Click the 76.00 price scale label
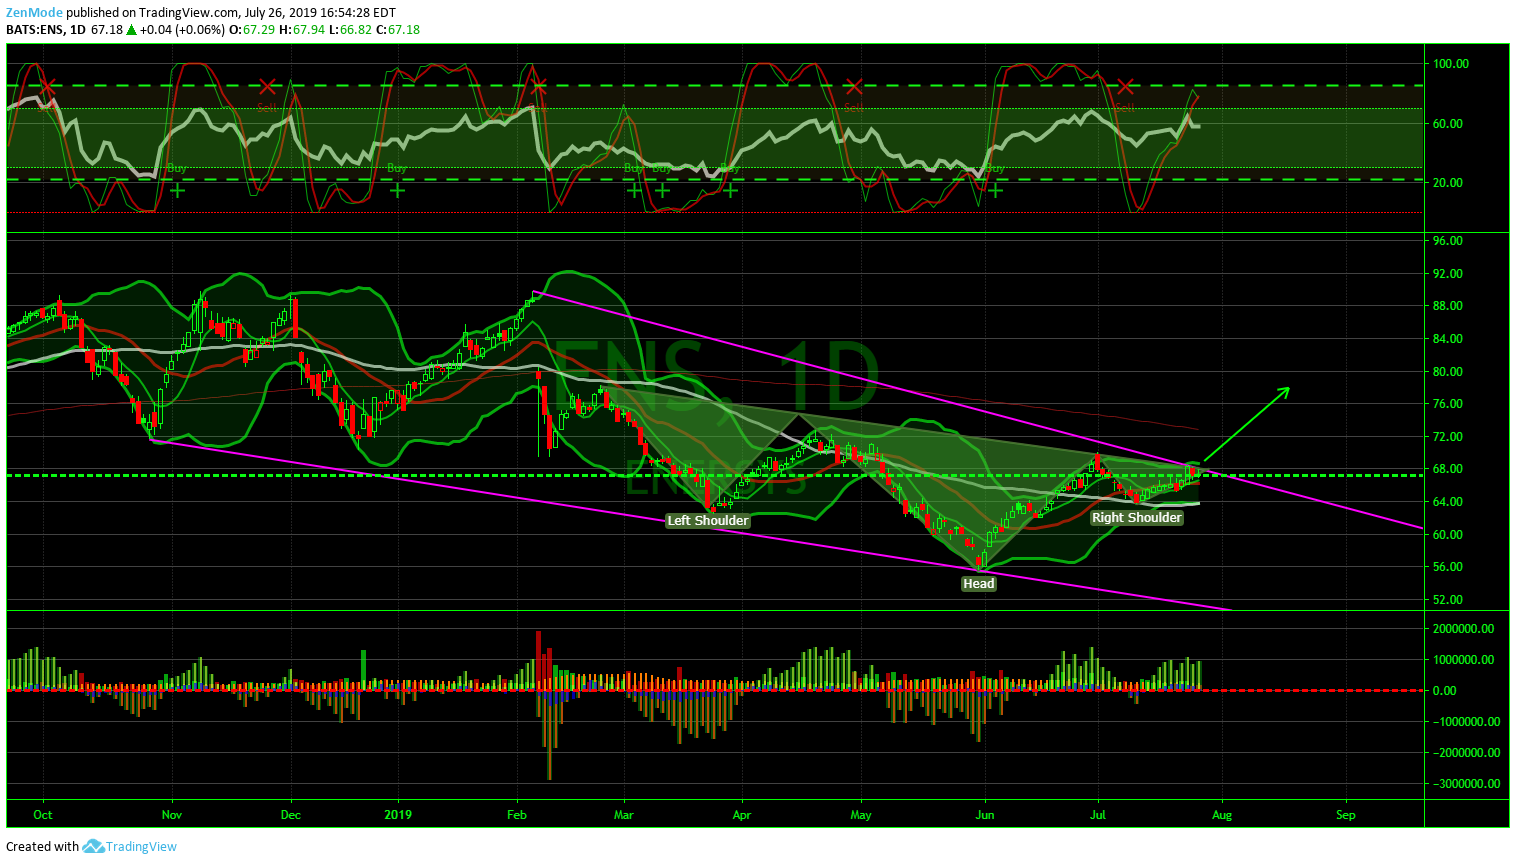This screenshot has height=864, width=1516. 1447,404
